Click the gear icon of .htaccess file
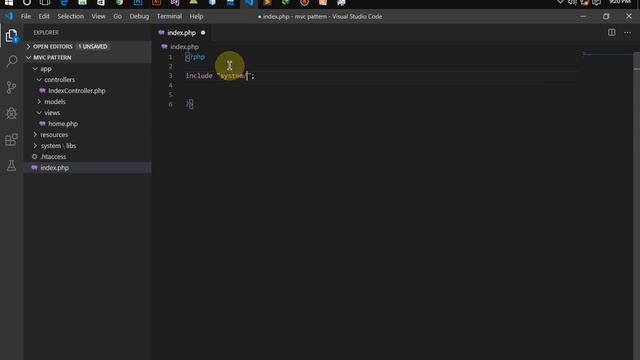Screen dimensions: 640x360 coord(34,156)
